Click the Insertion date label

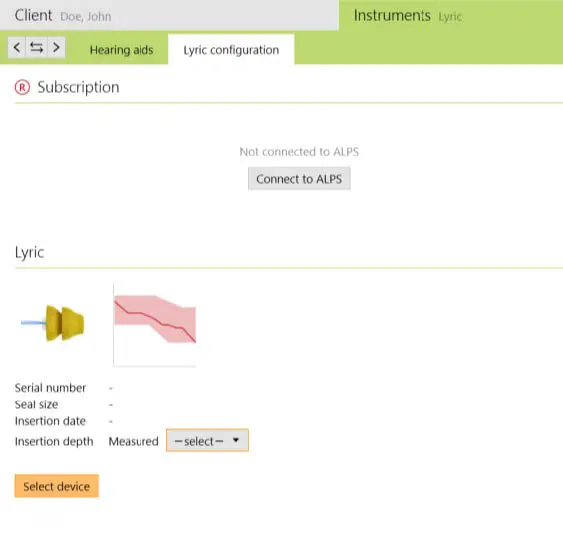coord(50,421)
